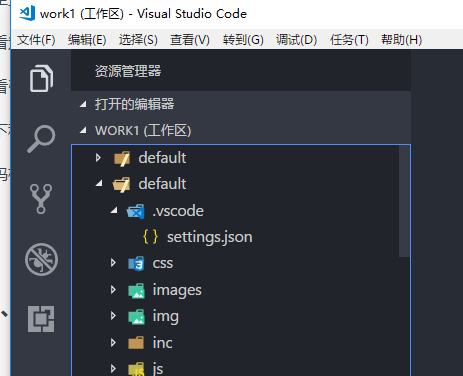Open the Debug bug icon
Image resolution: width=463 pixels, height=376 pixels.
tap(41, 259)
